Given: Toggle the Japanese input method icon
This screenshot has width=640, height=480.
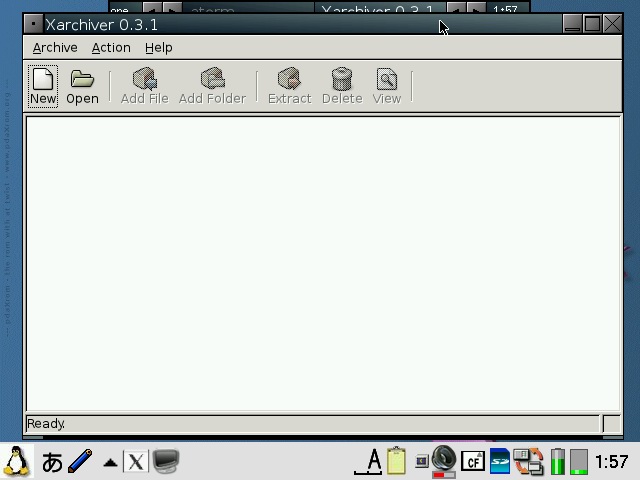Looking at the screenshot, I should tap(52, 462).
